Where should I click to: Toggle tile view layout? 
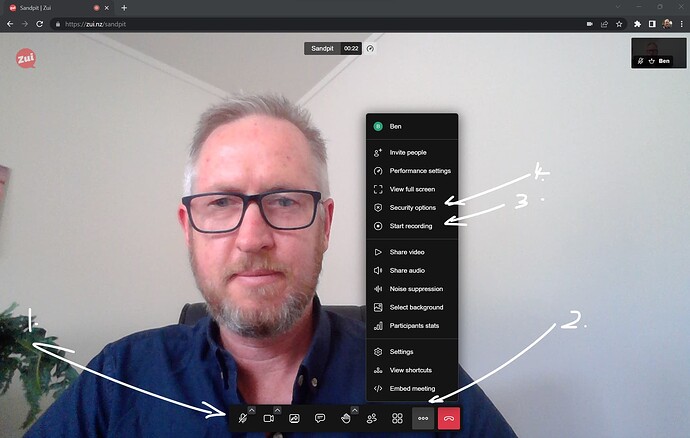pos(397,418)
